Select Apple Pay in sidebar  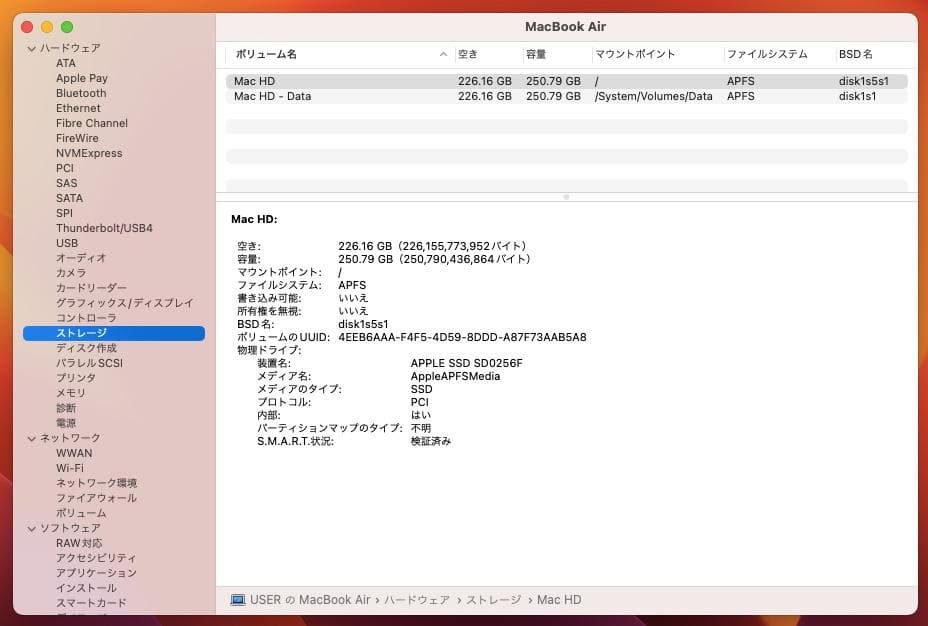click(x=82, y=78)
